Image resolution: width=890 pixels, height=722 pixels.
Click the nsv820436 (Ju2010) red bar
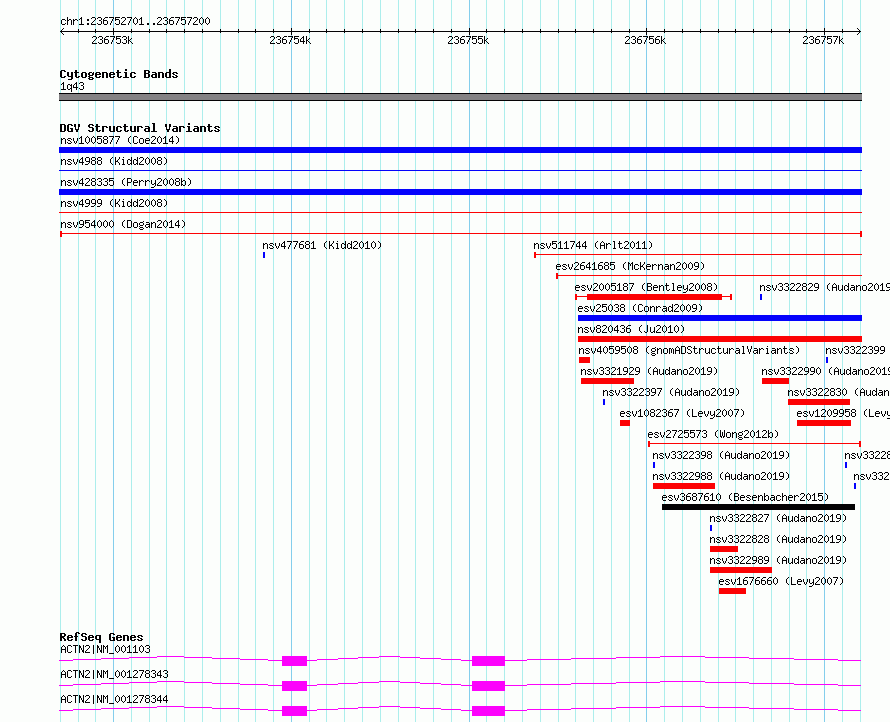720,339
